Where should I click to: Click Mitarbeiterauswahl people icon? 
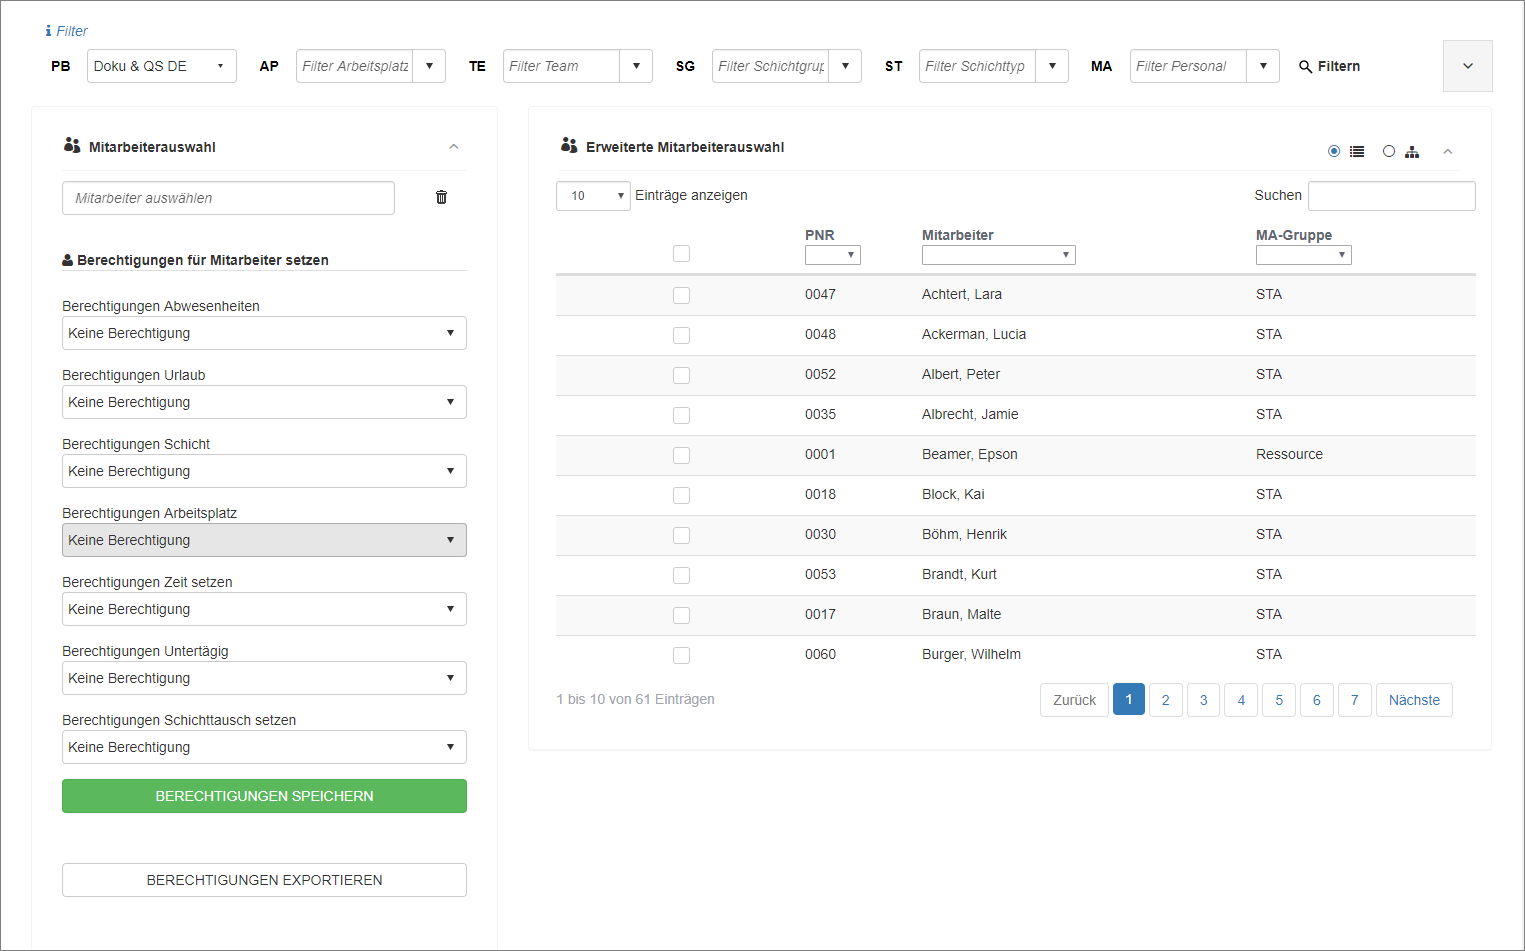(72, 146)
